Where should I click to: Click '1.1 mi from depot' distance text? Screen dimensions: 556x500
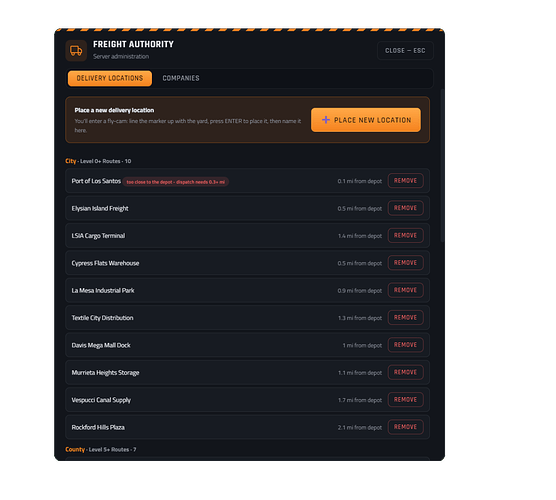(360, 373)
